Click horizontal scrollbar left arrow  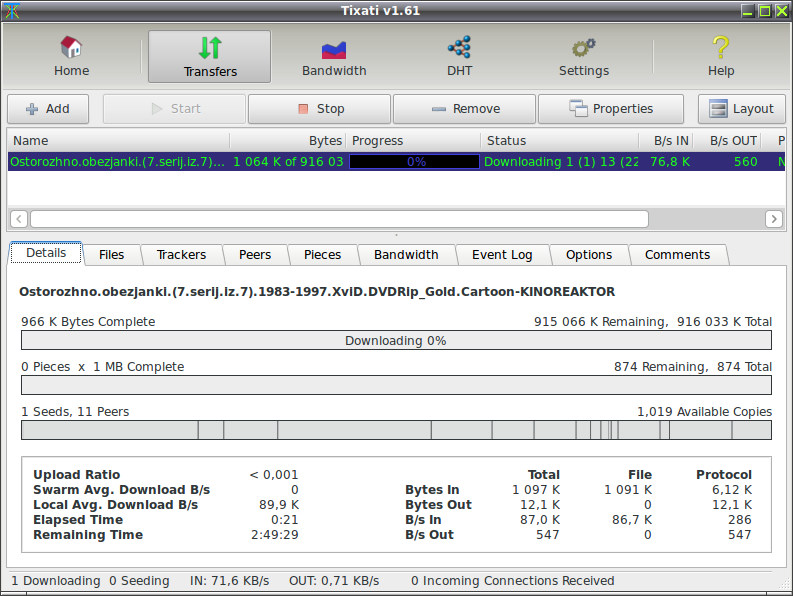pyautogui.click(x=19, y=219)
